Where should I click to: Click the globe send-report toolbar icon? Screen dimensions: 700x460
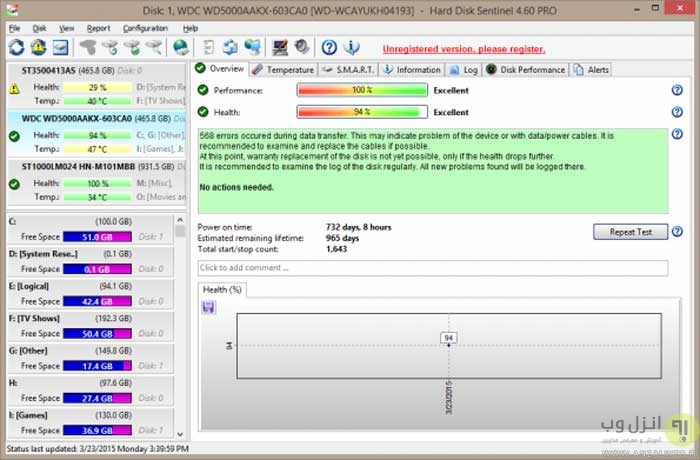pos(181,47)
